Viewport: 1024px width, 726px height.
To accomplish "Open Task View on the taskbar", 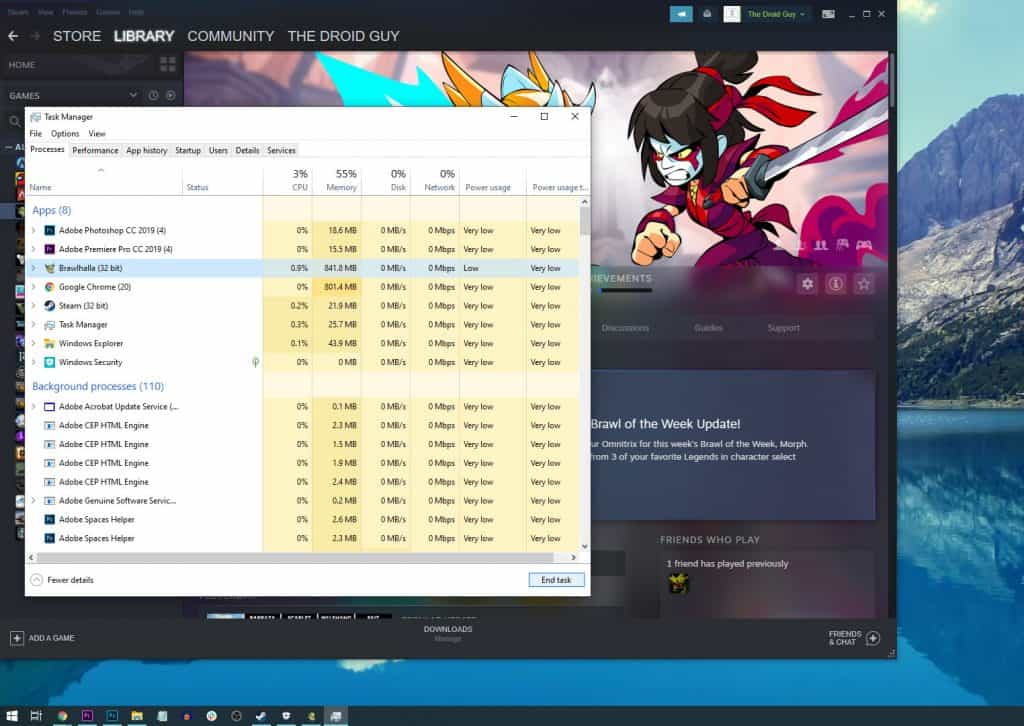I will pos(37,716).
